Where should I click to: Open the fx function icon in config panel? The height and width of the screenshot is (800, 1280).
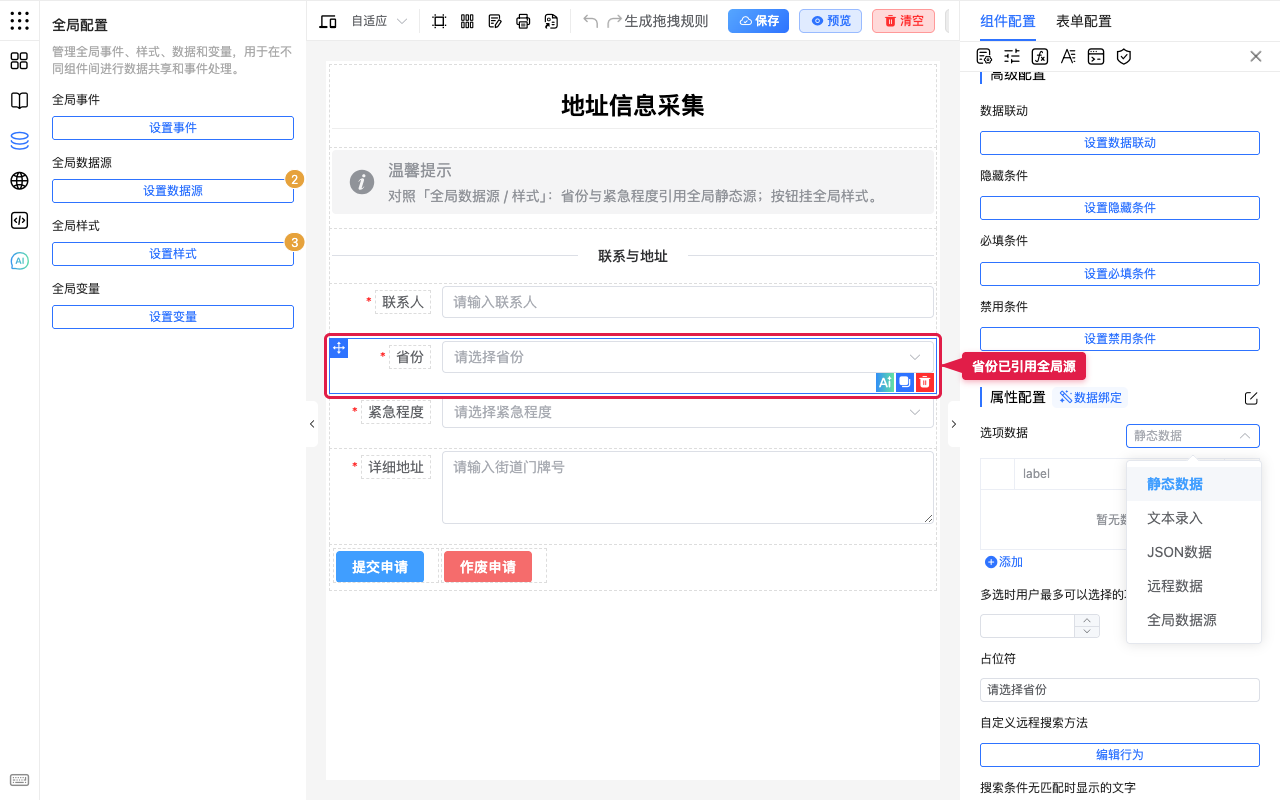click(x=1040, y=56)
